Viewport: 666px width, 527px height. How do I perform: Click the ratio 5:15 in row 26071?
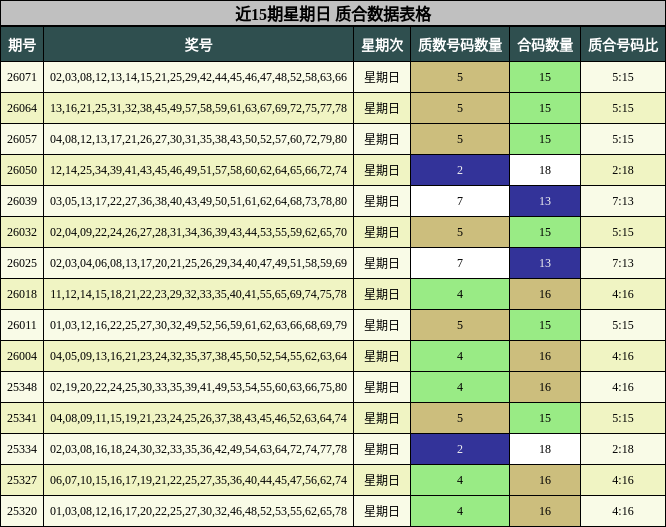(623, 77)
